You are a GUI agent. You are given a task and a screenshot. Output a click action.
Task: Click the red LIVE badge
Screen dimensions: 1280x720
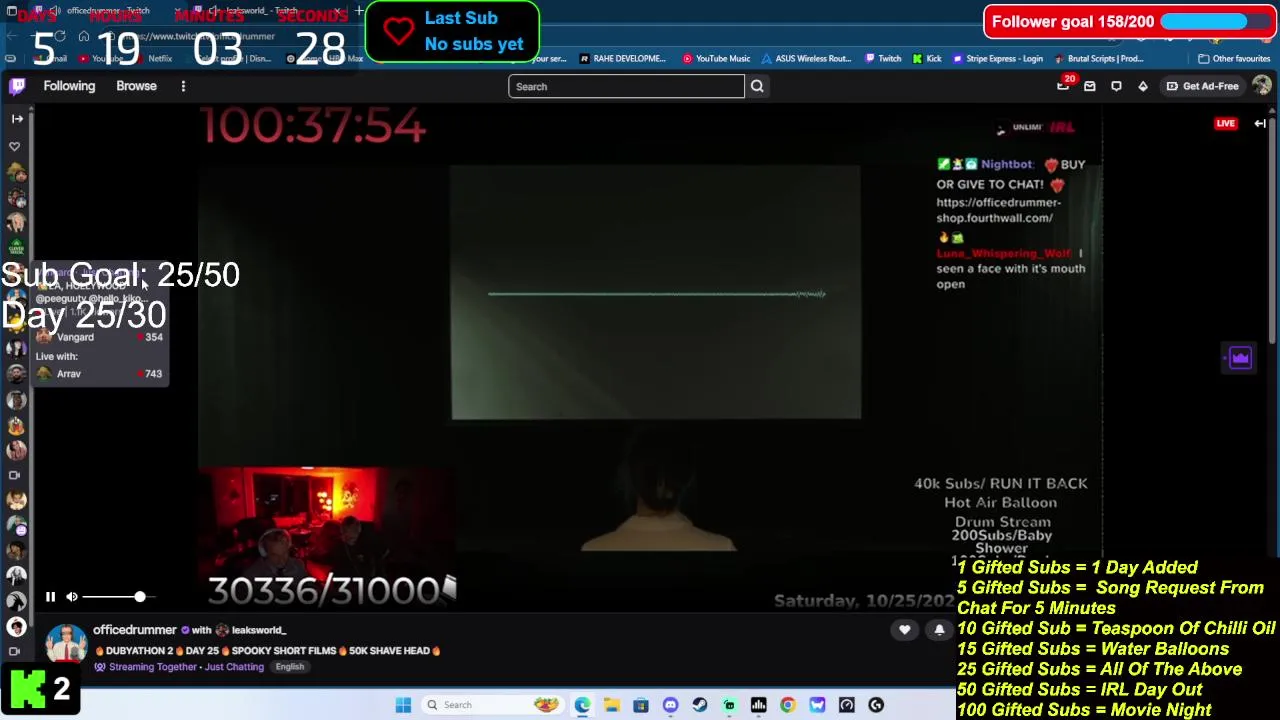1226,123
